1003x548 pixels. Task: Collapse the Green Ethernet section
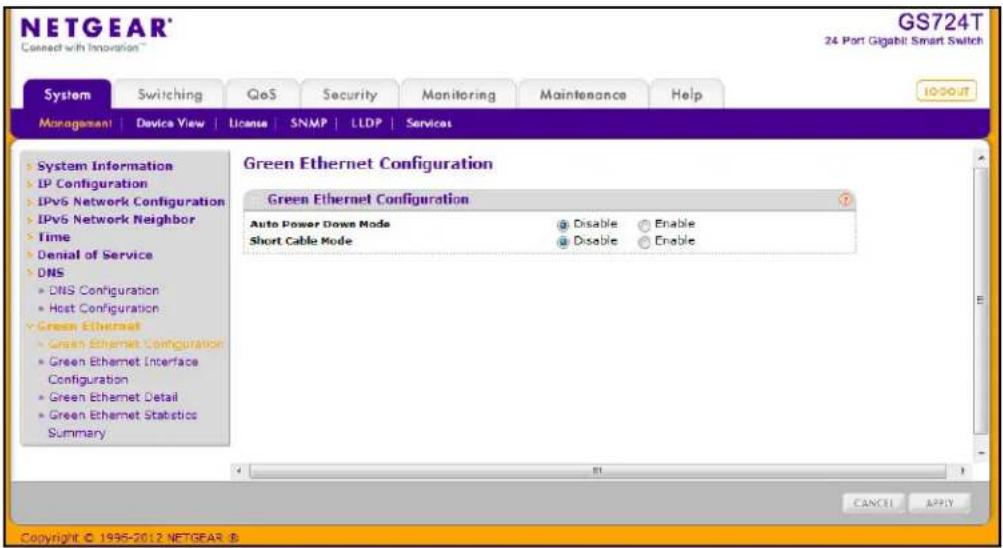click(88, 326)
